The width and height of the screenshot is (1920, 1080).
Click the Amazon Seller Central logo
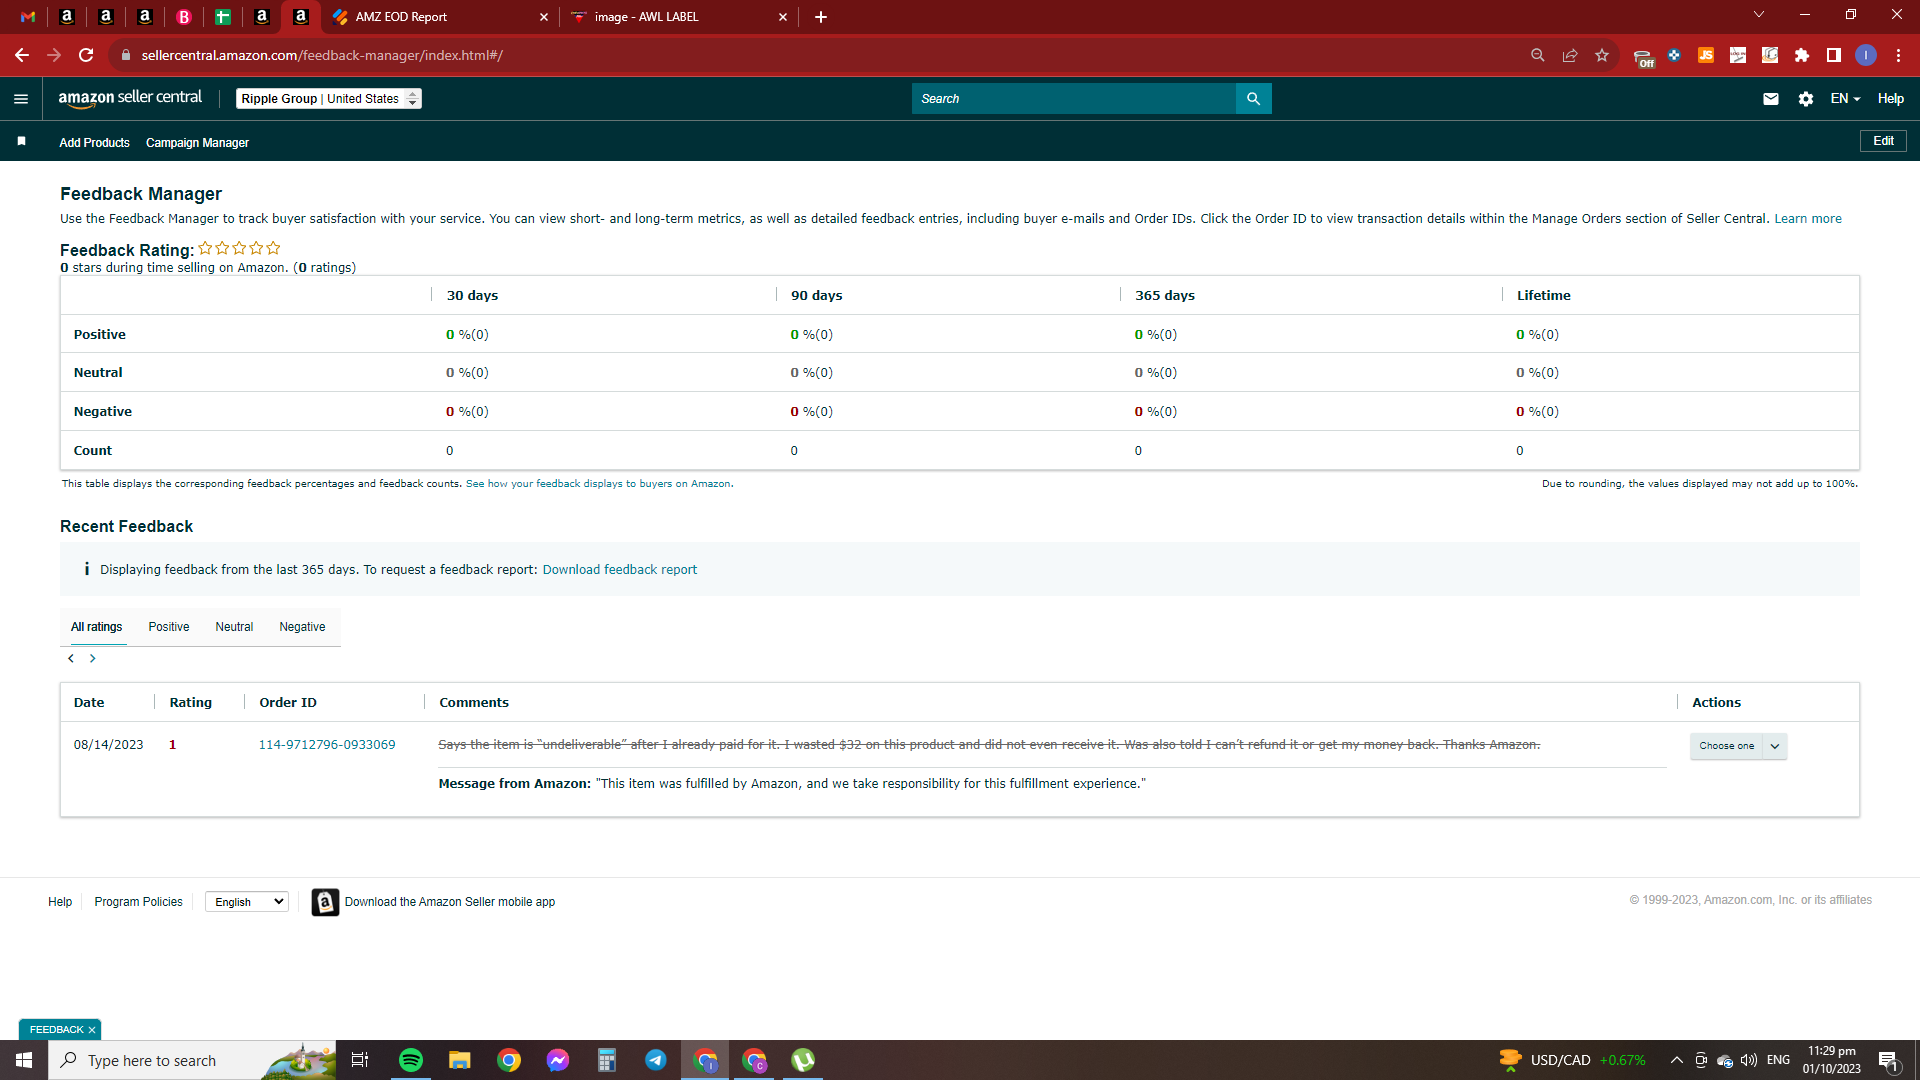coord(130,98)
